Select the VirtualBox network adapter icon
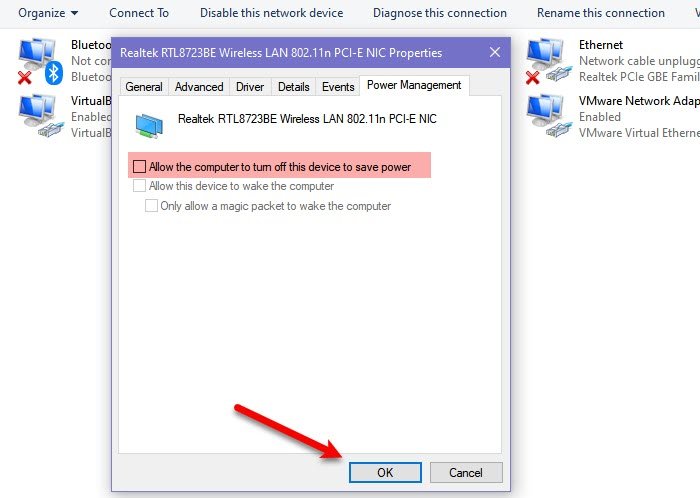Image resolution: width=700 pixels, height=498 pixels. point(38,115)
